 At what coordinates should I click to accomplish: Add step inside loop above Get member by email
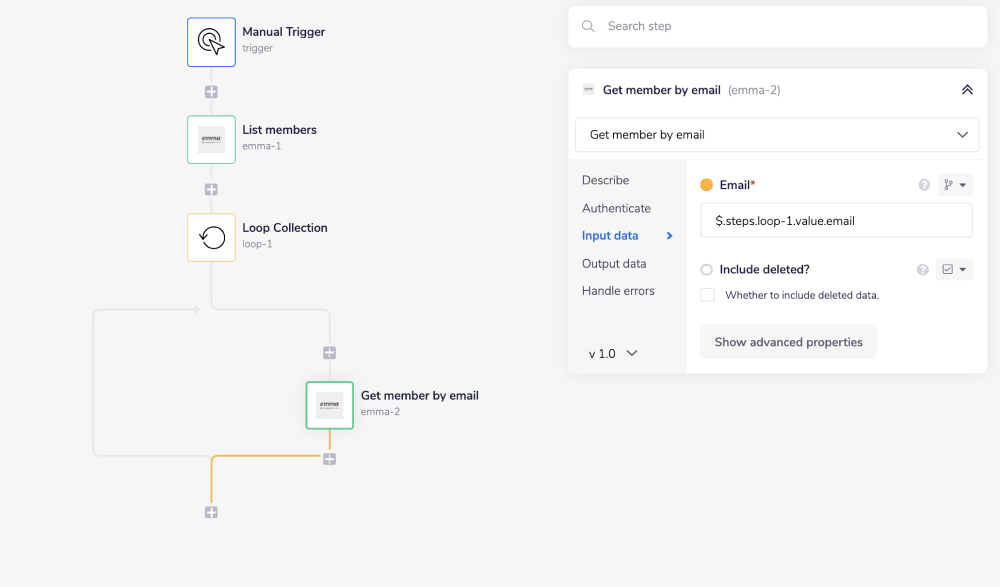pos(329,352)
